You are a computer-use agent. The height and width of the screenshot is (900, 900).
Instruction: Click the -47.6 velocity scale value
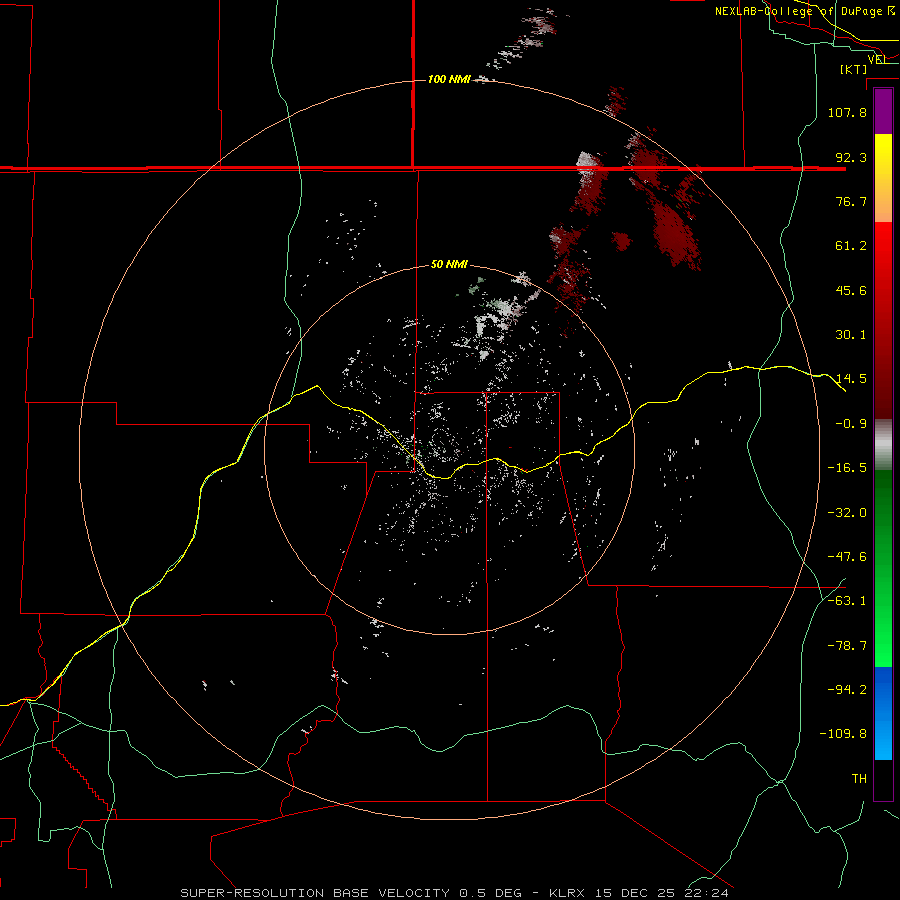[x=847, y=557]
